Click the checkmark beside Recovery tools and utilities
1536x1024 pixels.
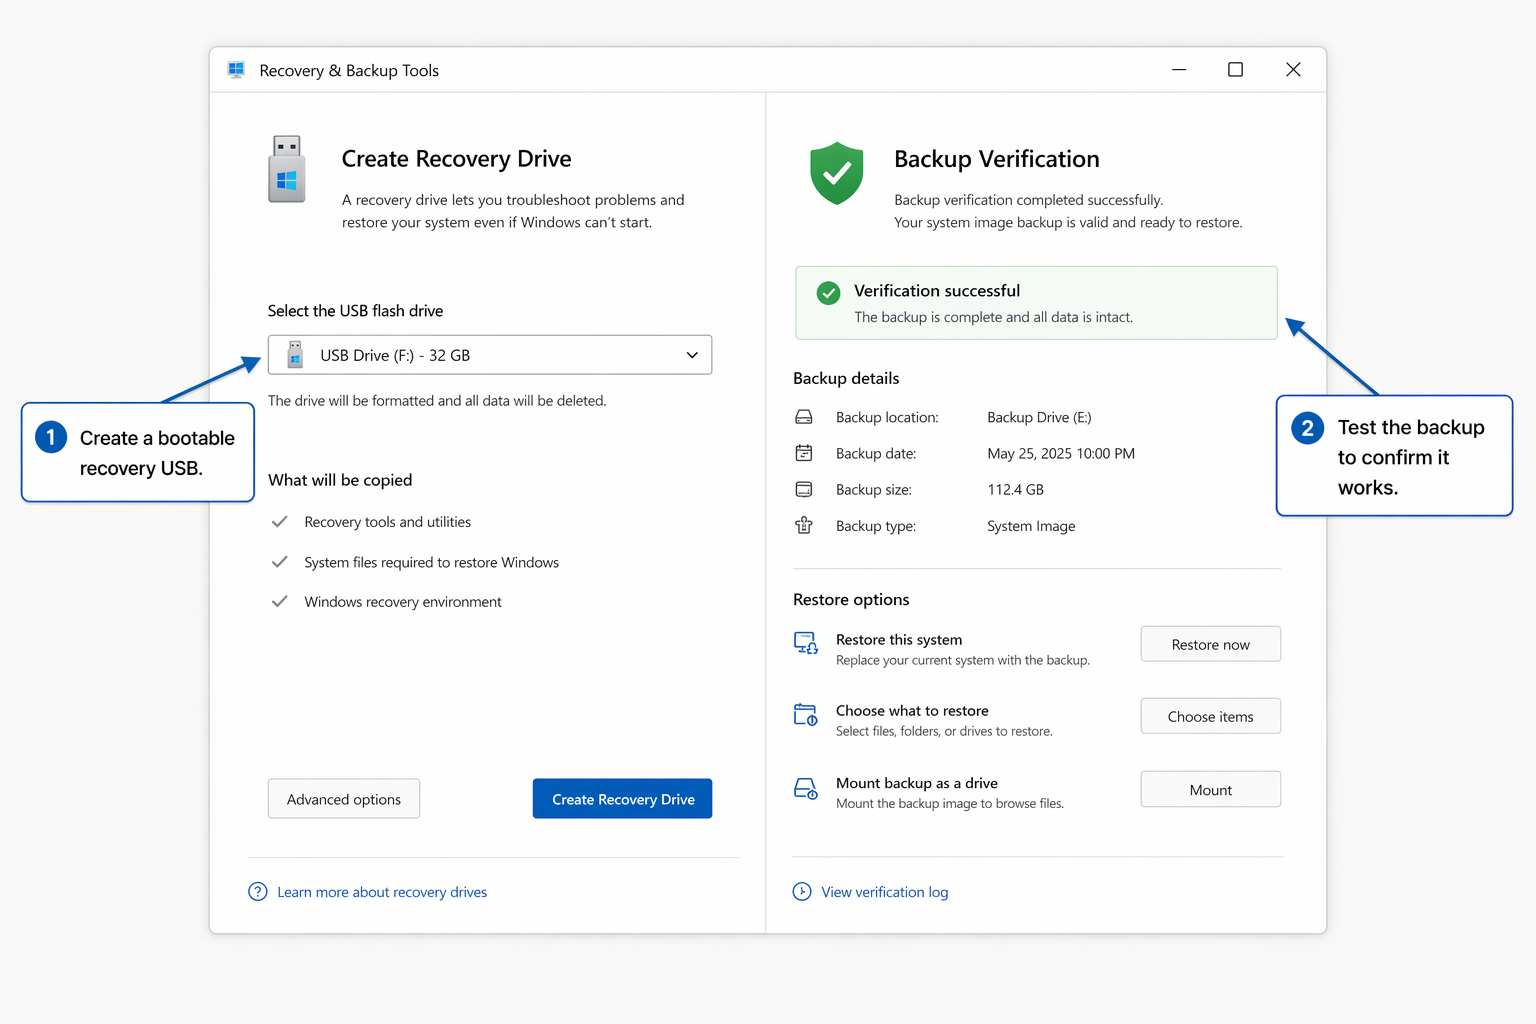coord(280,522)
